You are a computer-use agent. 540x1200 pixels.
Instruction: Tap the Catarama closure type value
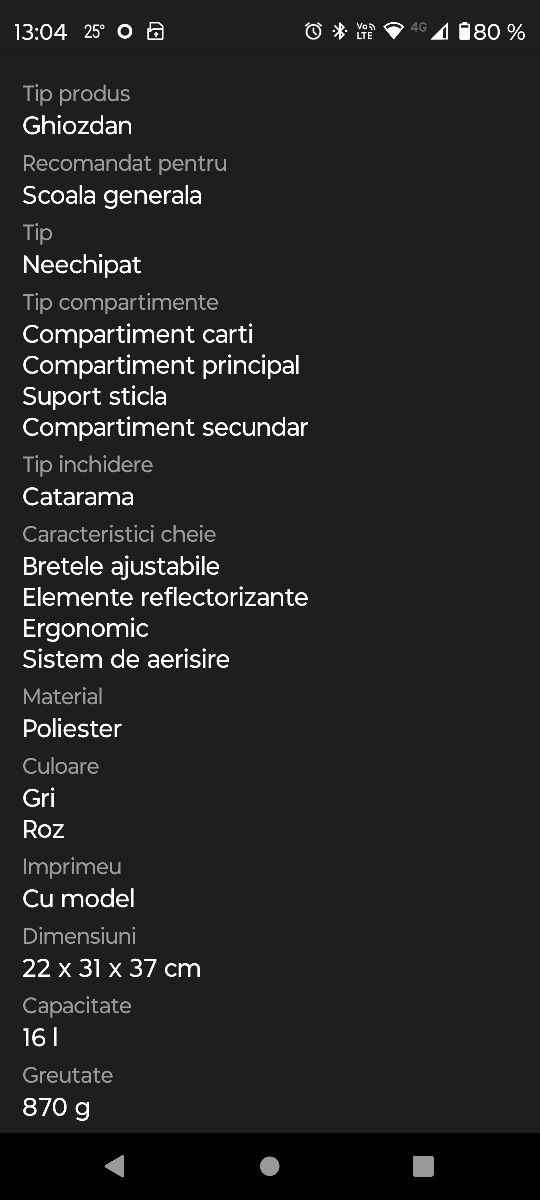78,497
